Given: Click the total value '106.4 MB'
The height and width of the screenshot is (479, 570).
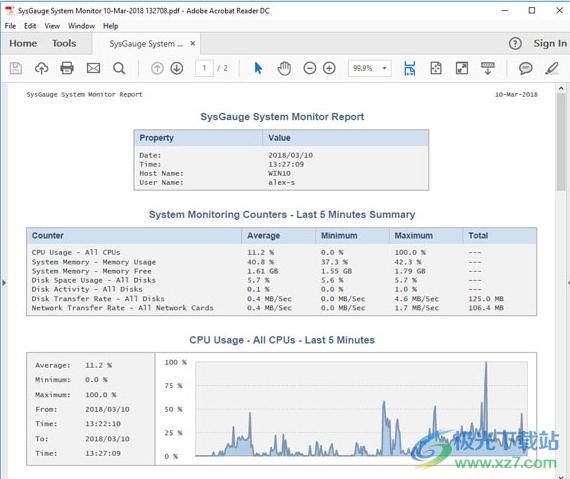Looking at the screenshot, I should [486, 308].
